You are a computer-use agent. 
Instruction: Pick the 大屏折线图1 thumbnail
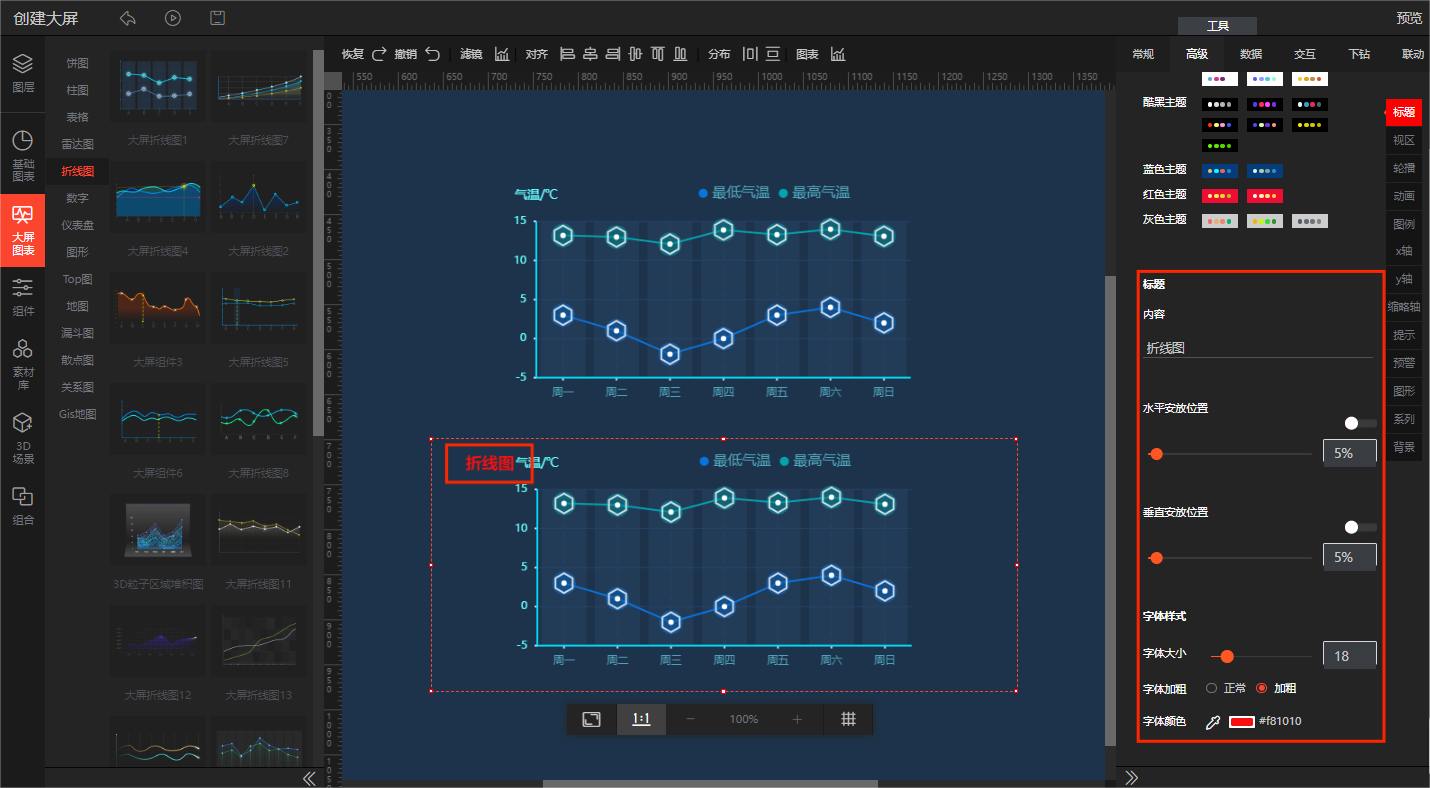(x=158, y=87)
